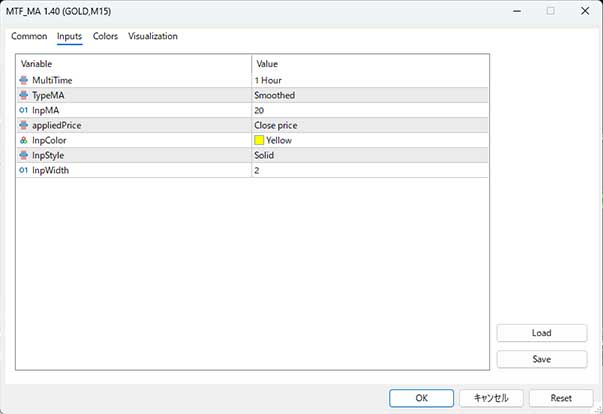Click the OK button
Viewport: 603px width, 414px height.
coord(421,398)
